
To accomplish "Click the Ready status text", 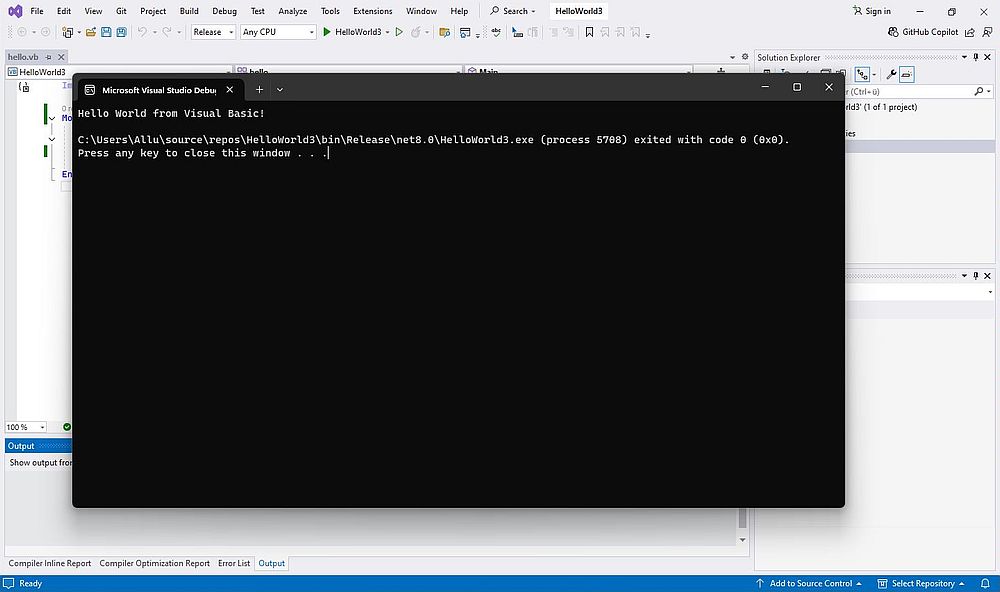I will [x=30, y=583].
